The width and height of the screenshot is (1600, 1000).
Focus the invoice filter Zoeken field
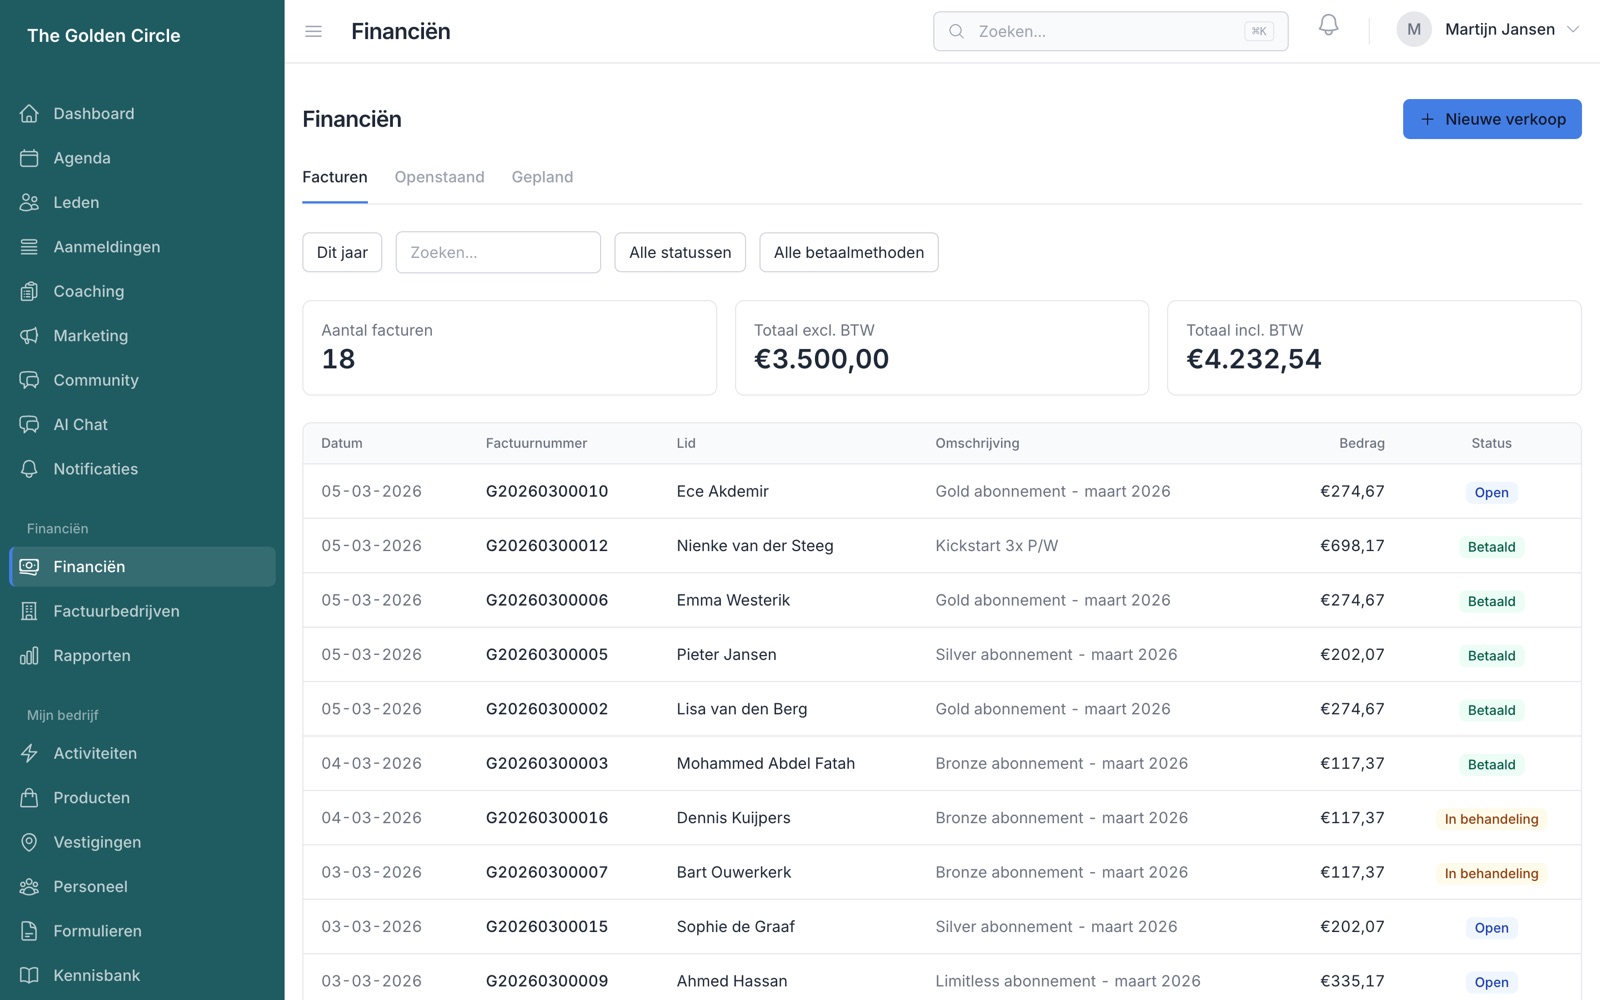pyautogui.click(x=498, y=252)
